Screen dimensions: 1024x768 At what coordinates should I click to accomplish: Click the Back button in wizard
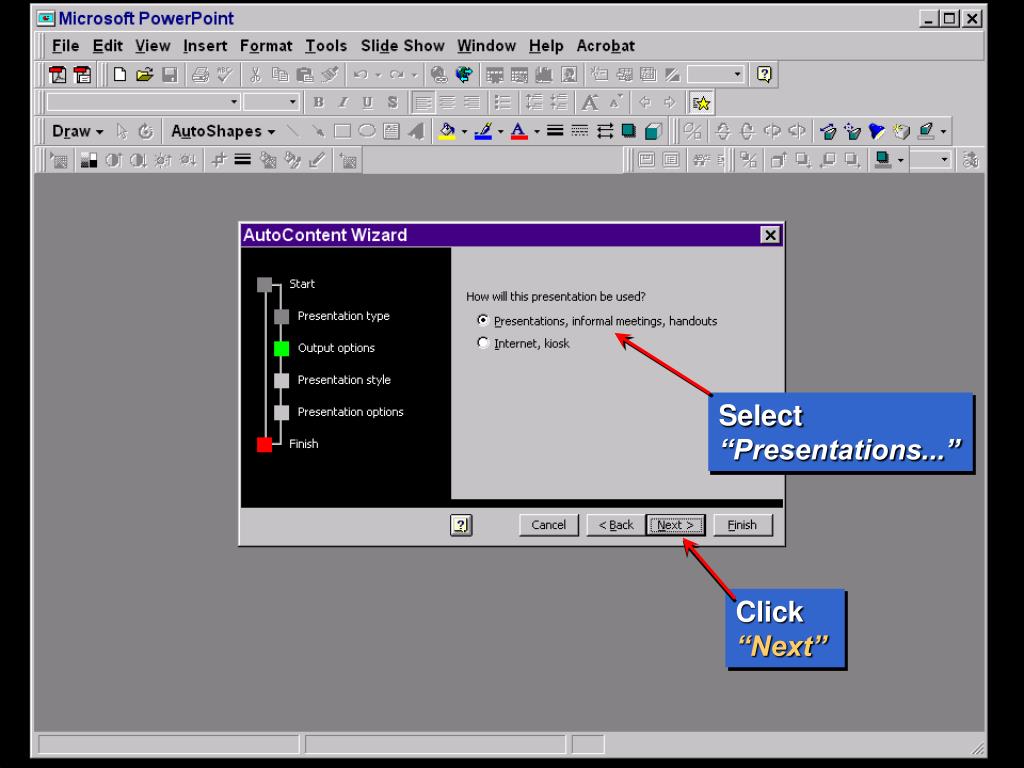pyautogui.click(x=616, y=525)
